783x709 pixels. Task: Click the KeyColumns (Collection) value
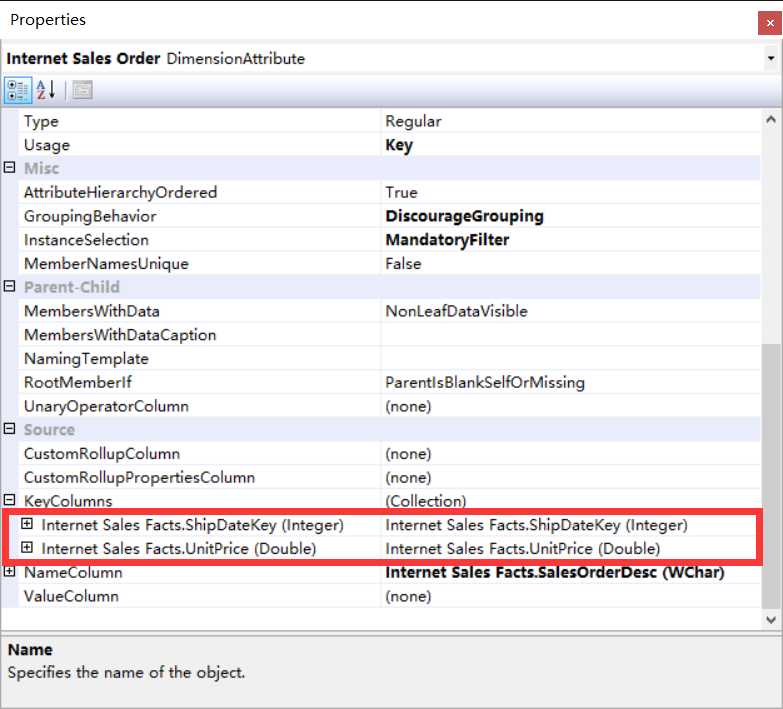click(x=425, y=501)
